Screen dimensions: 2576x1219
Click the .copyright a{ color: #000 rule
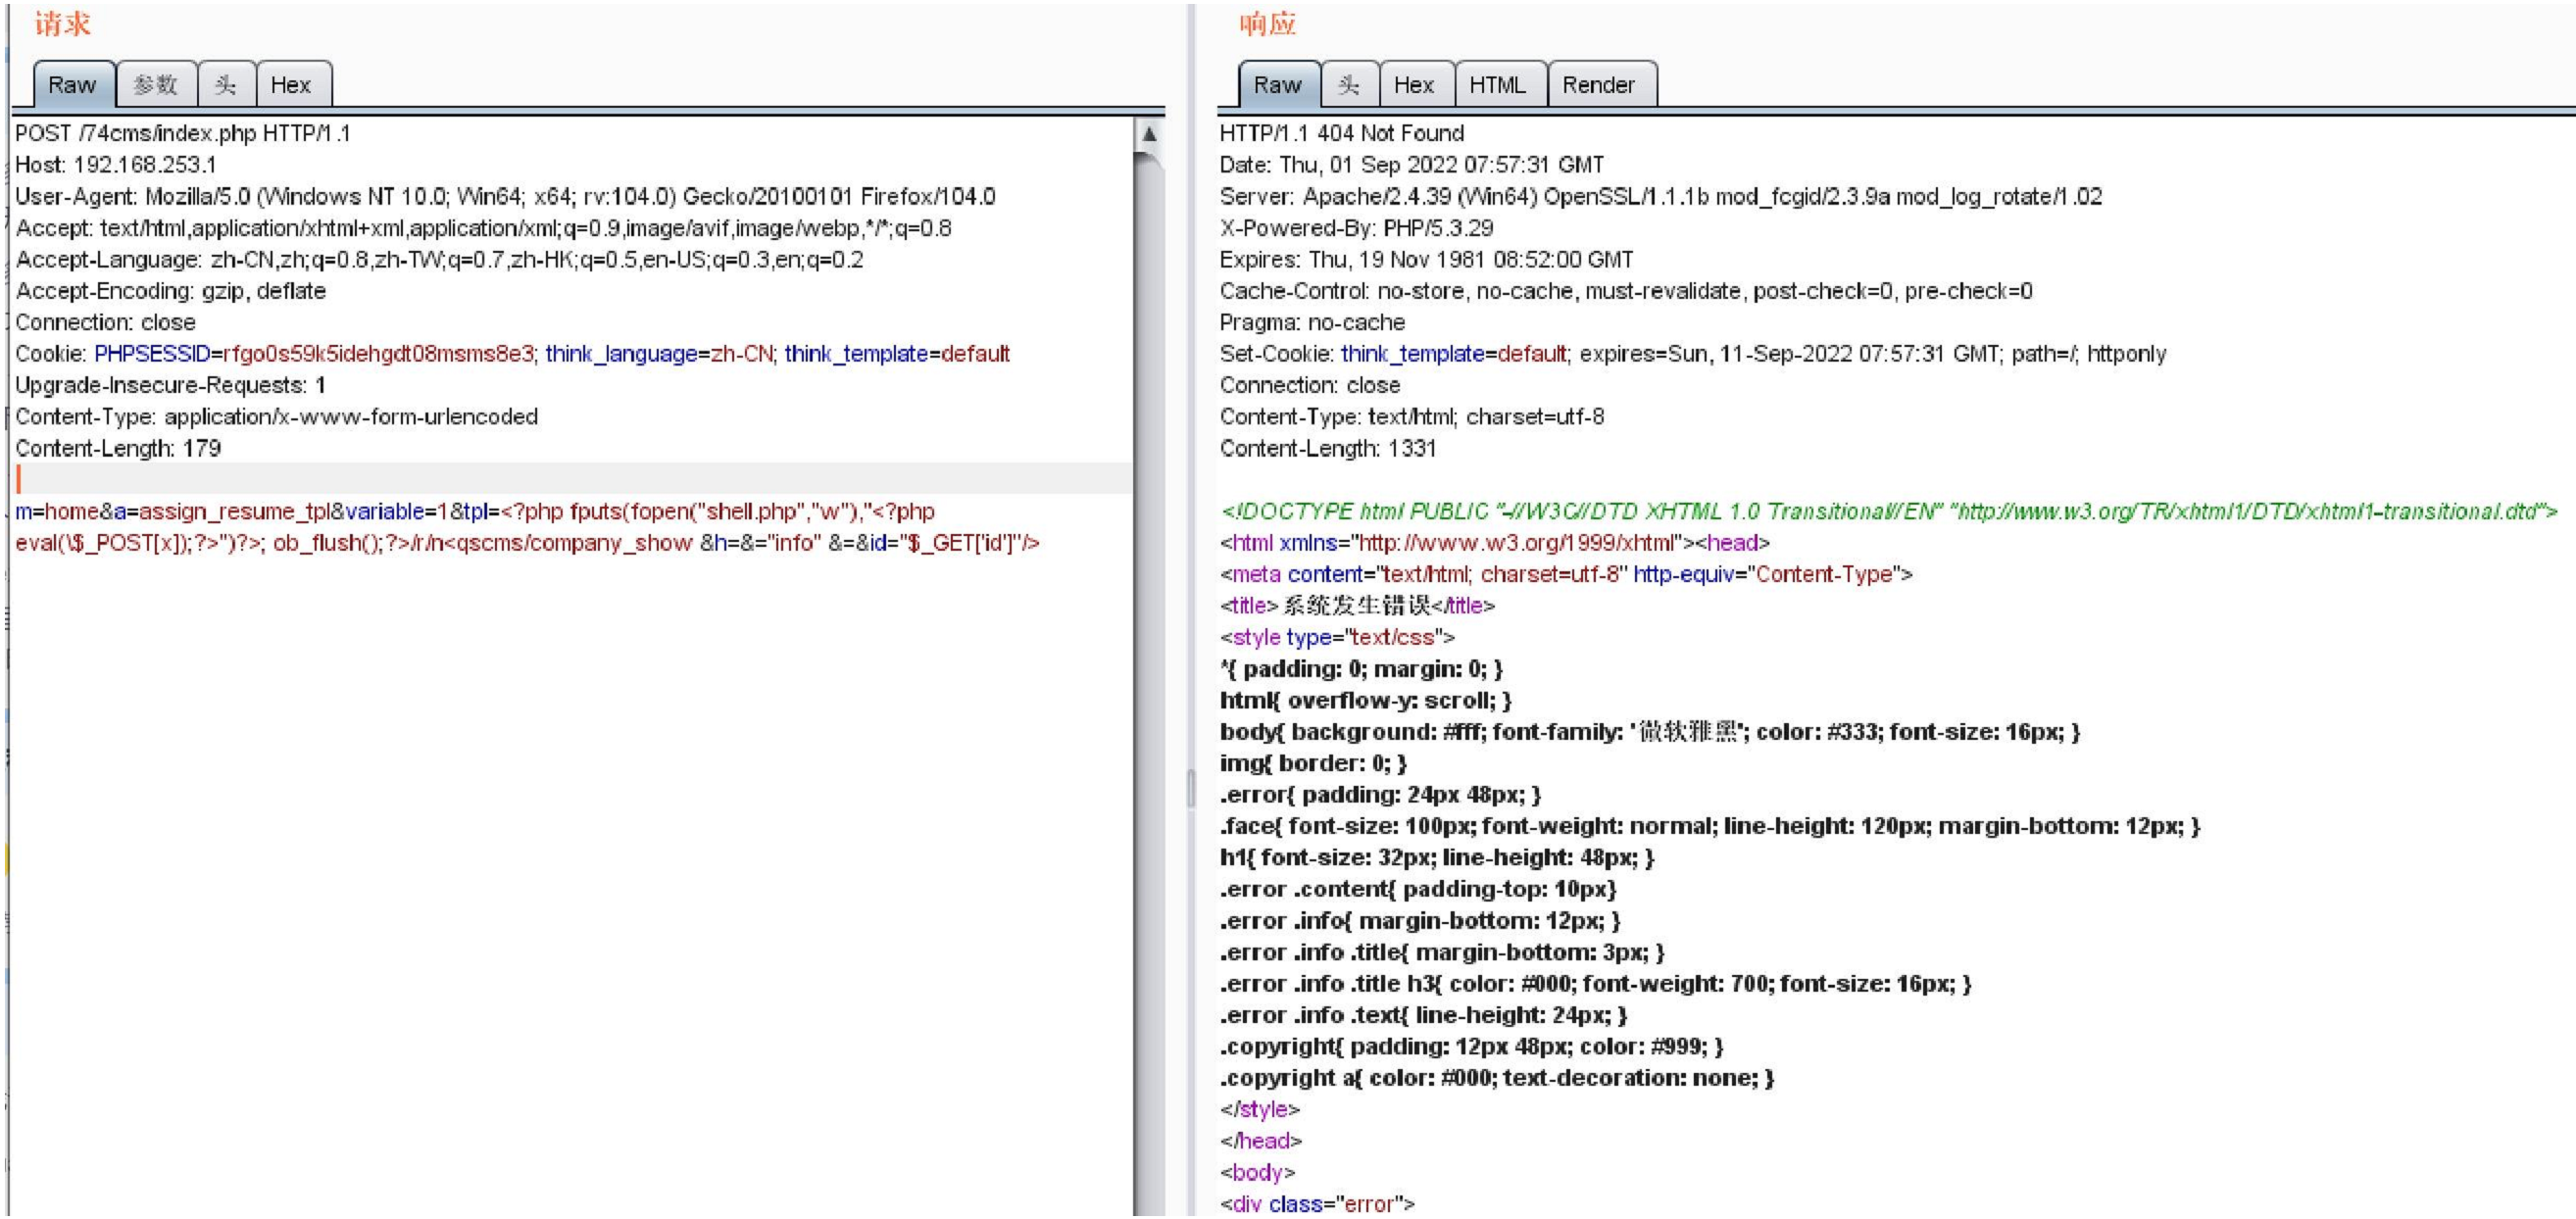(1497, 1079)
